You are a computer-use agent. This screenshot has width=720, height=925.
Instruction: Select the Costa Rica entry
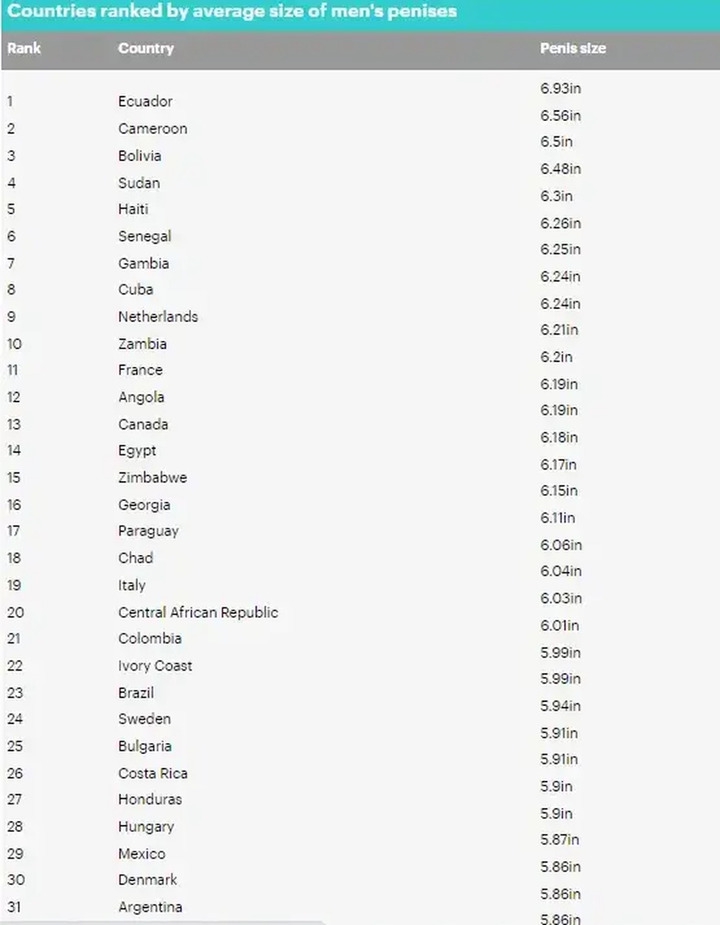tap(152, 773)
